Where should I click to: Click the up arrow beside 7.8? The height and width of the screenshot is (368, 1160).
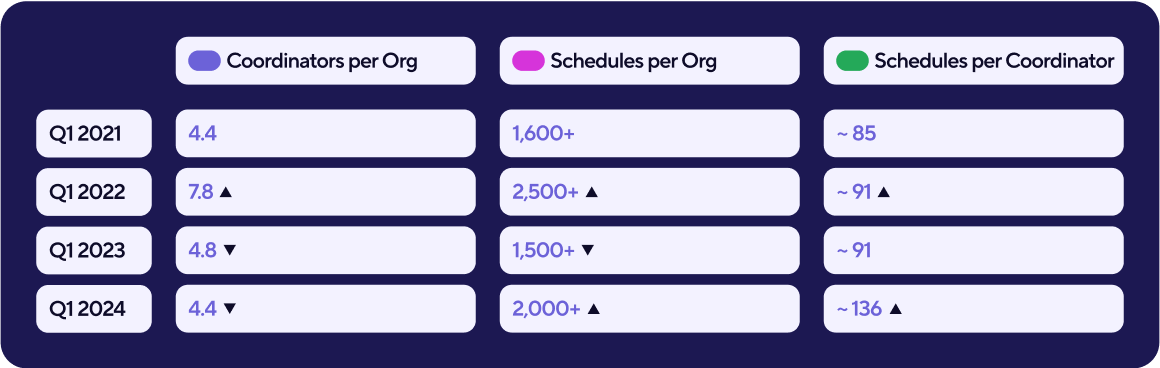(226, 193)
